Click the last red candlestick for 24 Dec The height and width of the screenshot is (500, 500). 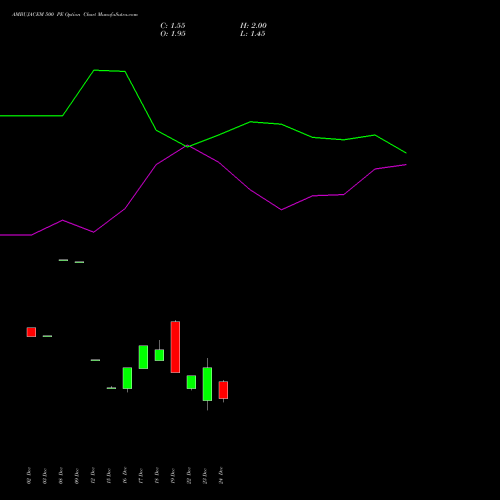point(223,390)
